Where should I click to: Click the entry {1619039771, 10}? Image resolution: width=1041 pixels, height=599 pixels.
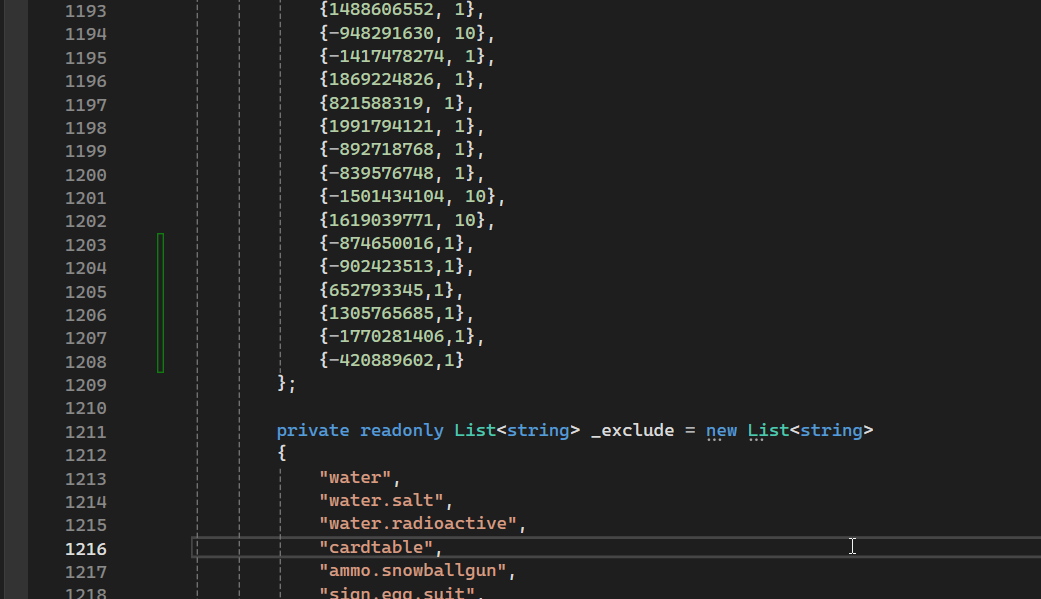[406, 220]
